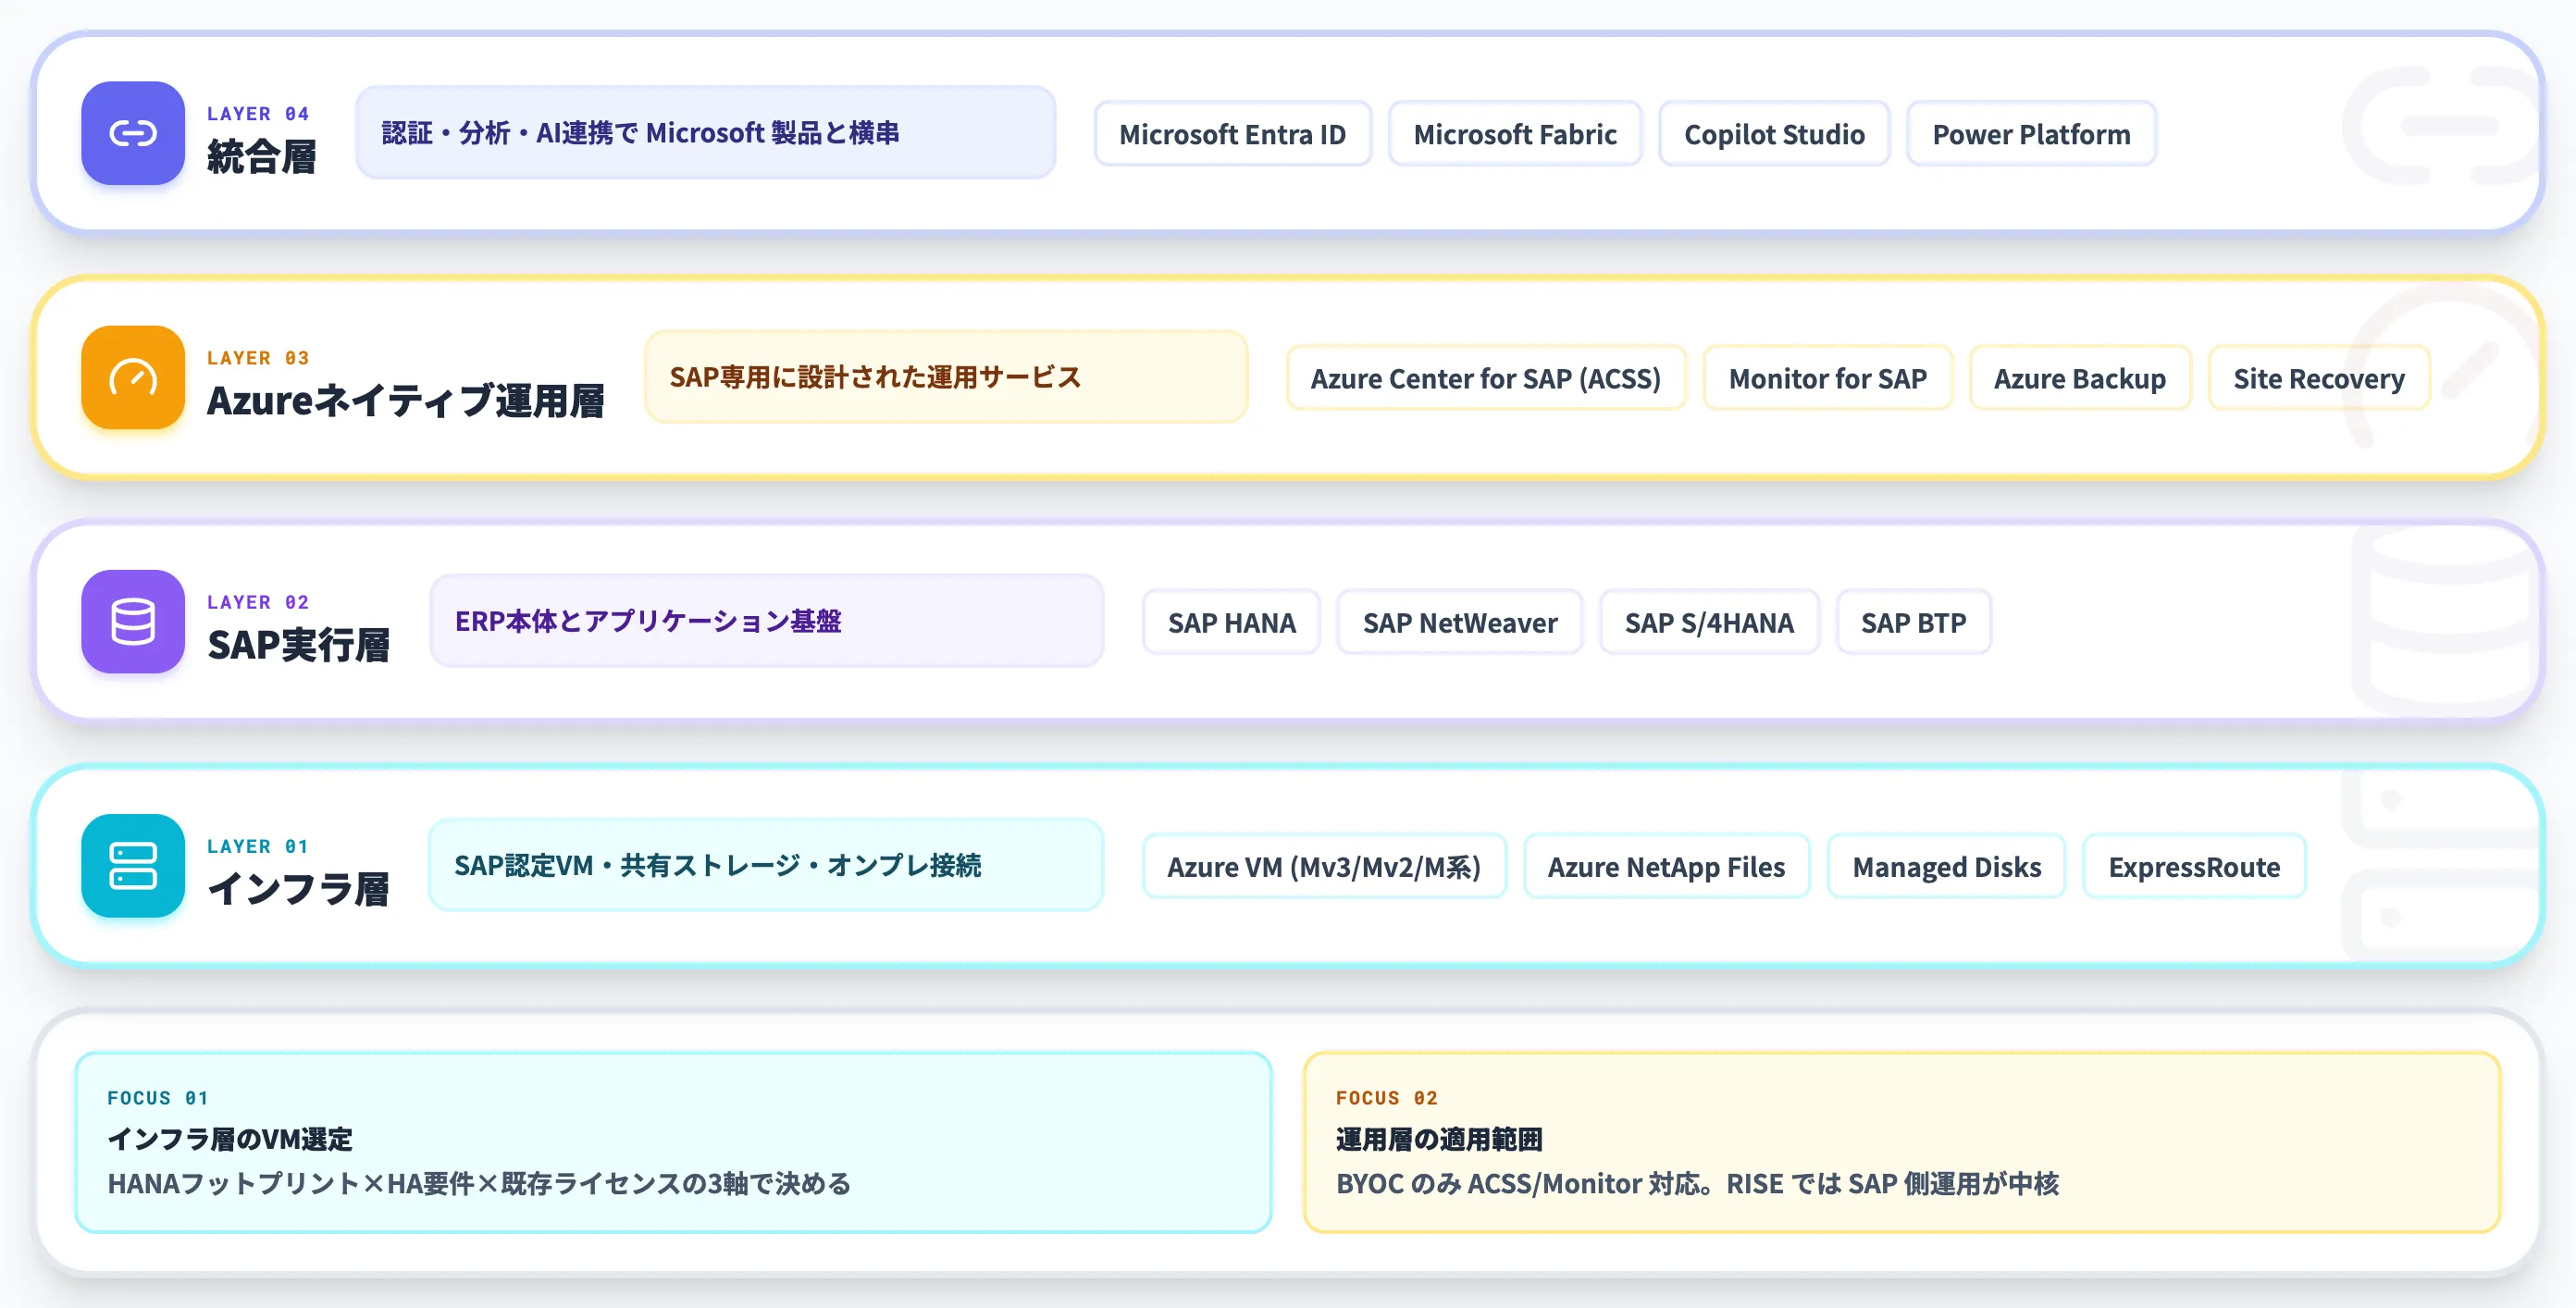Click the LAYER 02 label

tap(258, 602)
